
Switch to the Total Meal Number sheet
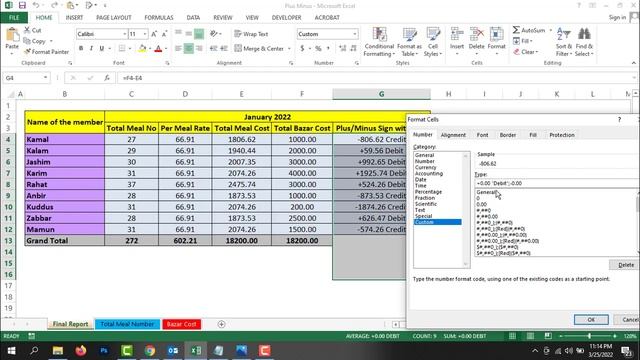point(127,324)
